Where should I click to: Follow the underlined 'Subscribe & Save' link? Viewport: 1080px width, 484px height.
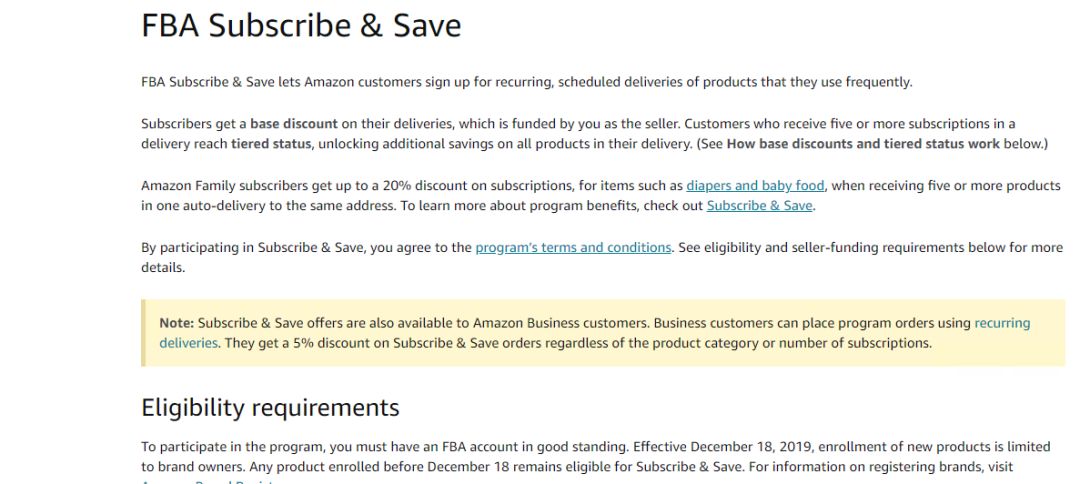click(x=760, y=206)
